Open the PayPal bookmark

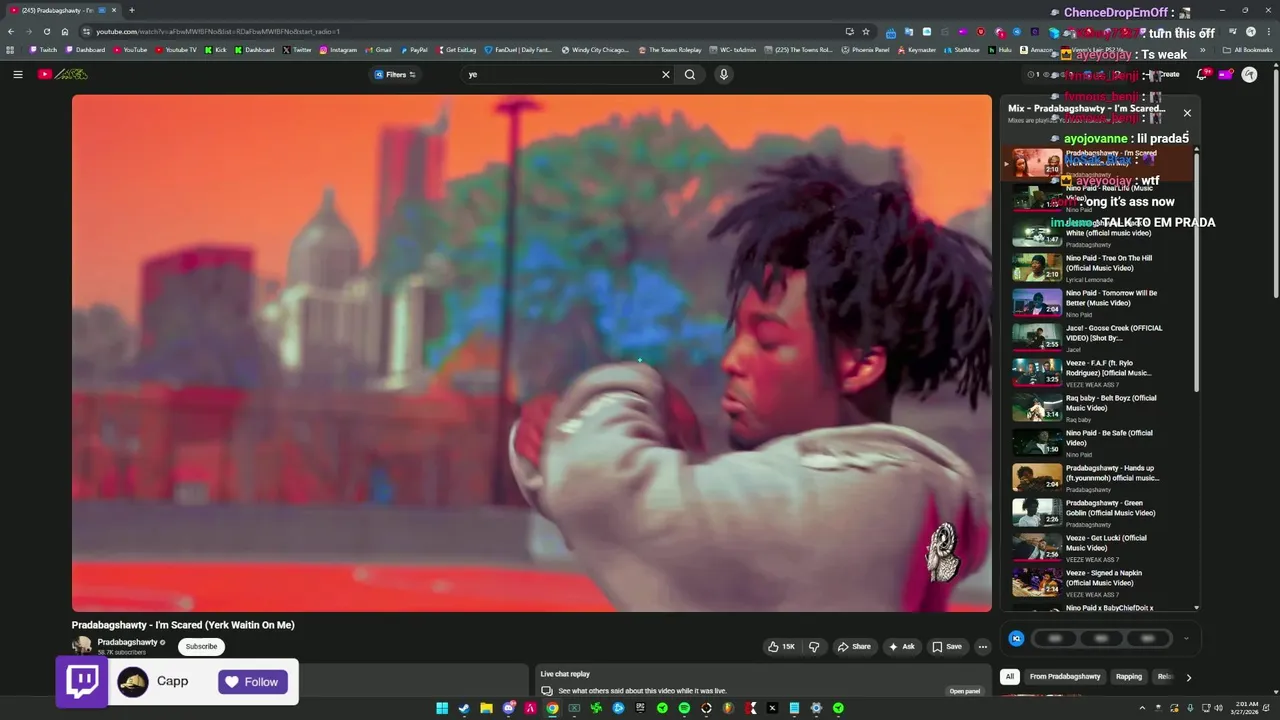point(413,49)
